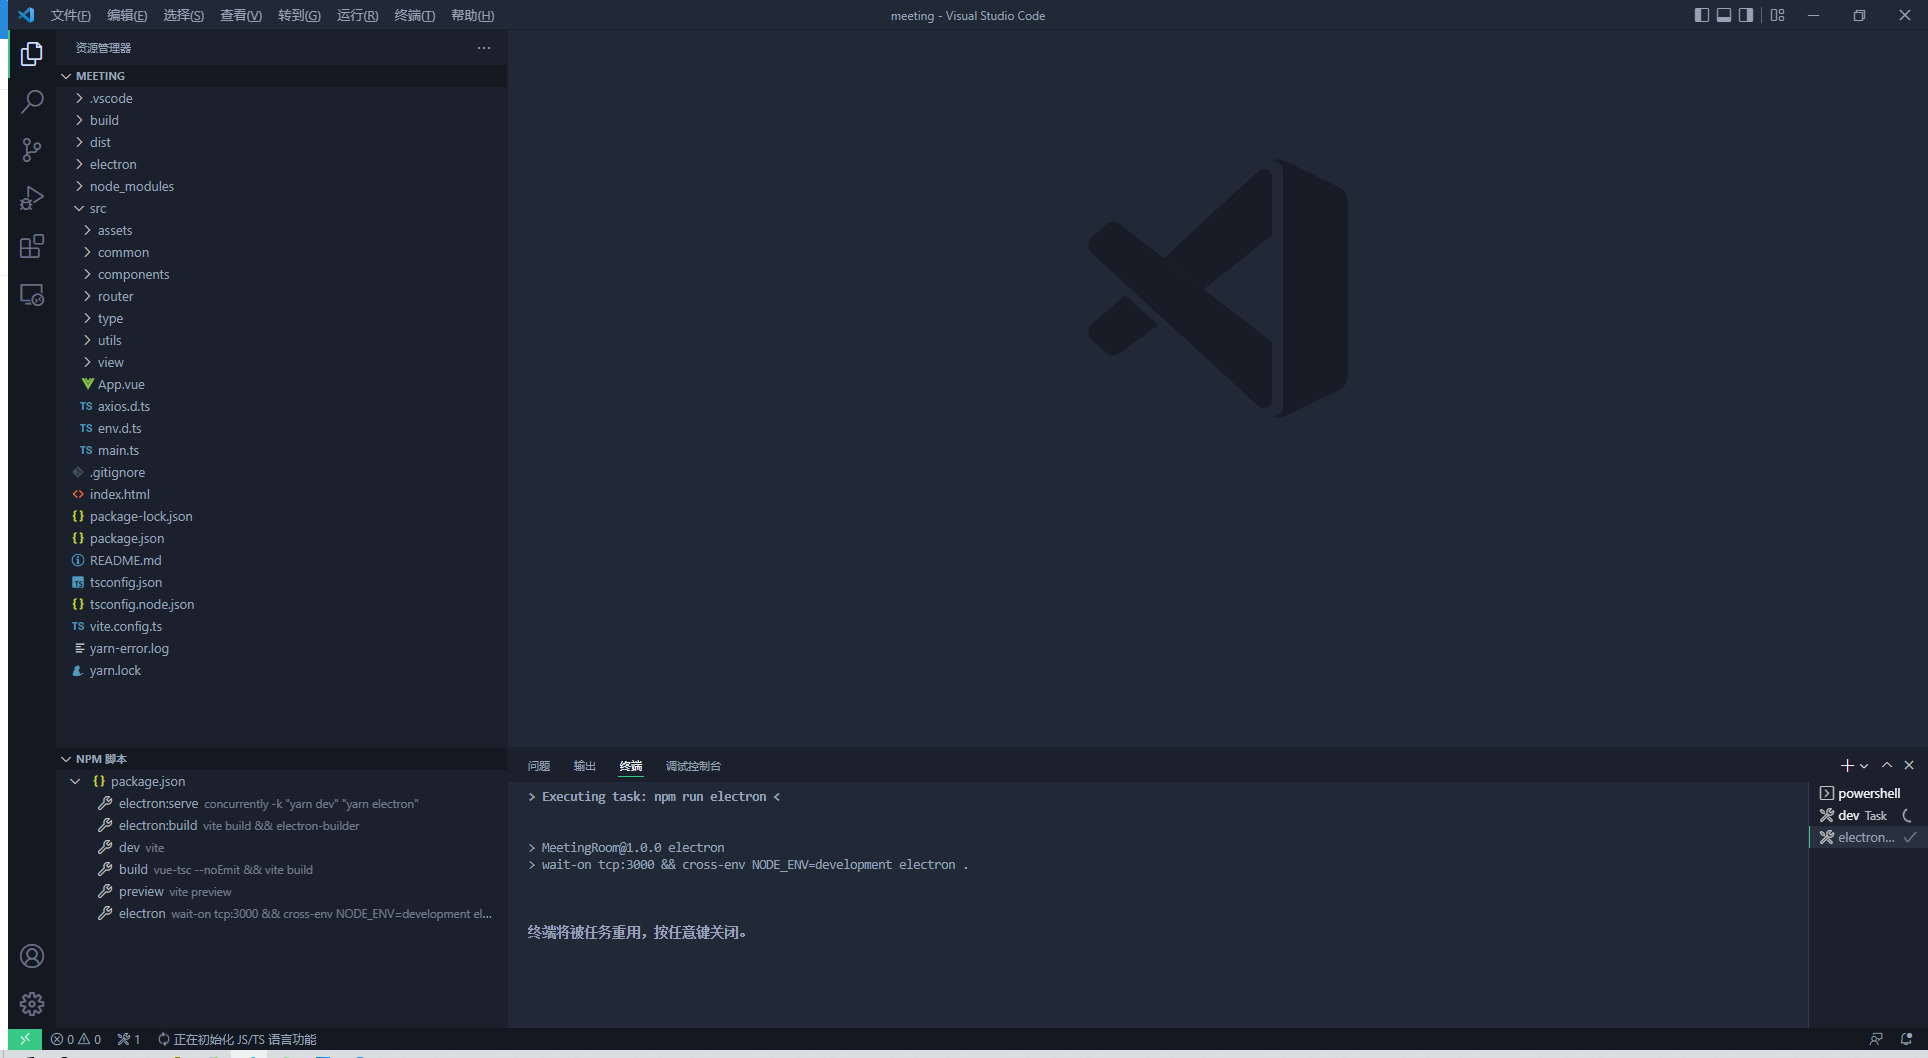Click errors and warnings status bar counter
This screenshot has width=1928, height=1058.
click(x=76, y=1039)
